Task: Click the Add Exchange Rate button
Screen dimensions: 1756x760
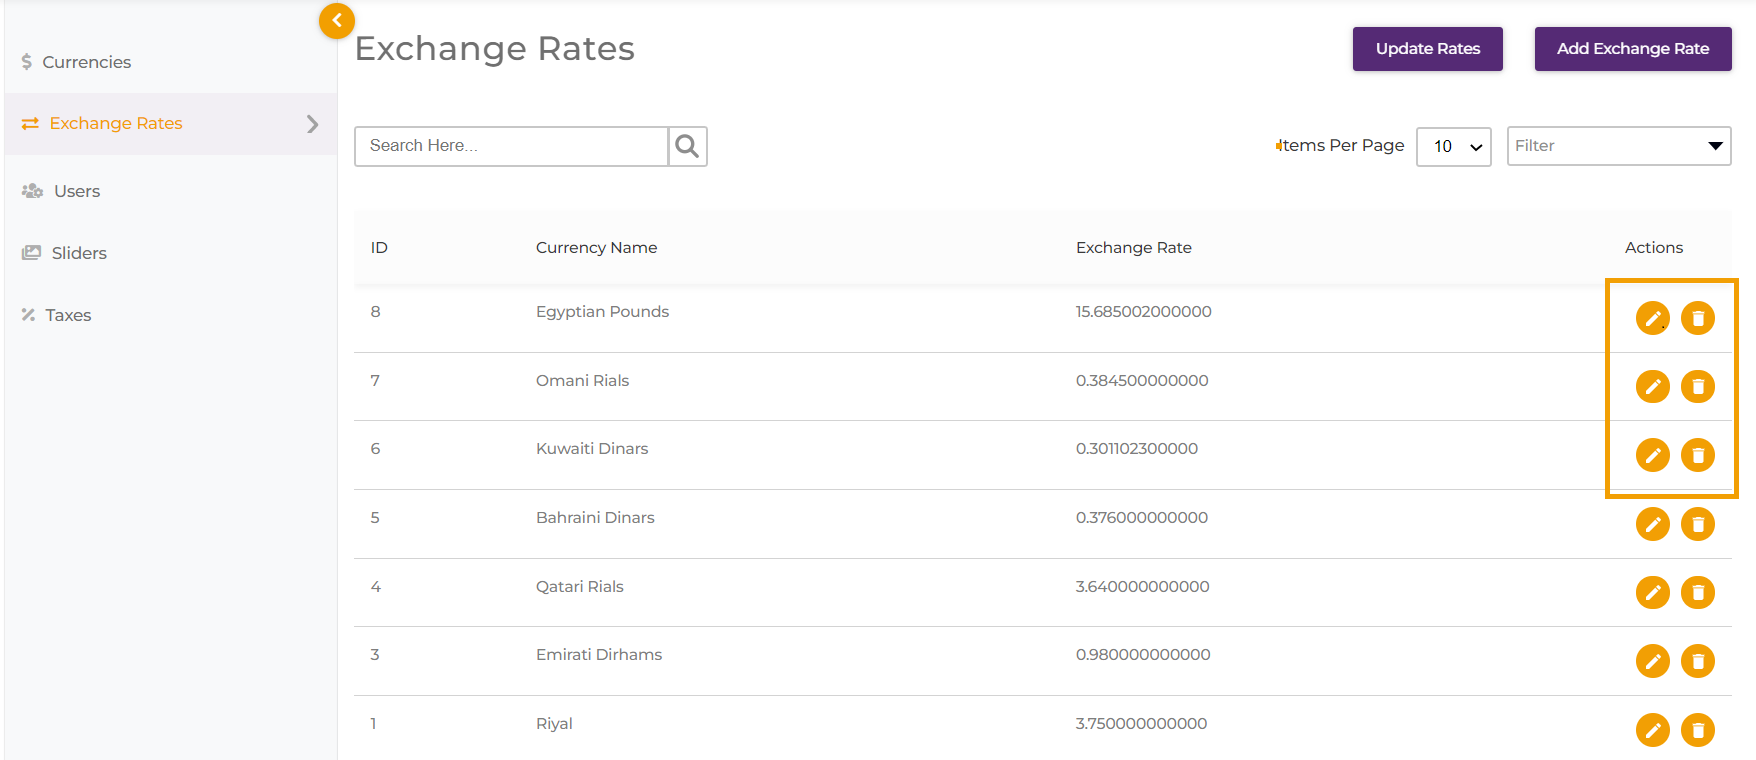Action: coord(1632,49)
